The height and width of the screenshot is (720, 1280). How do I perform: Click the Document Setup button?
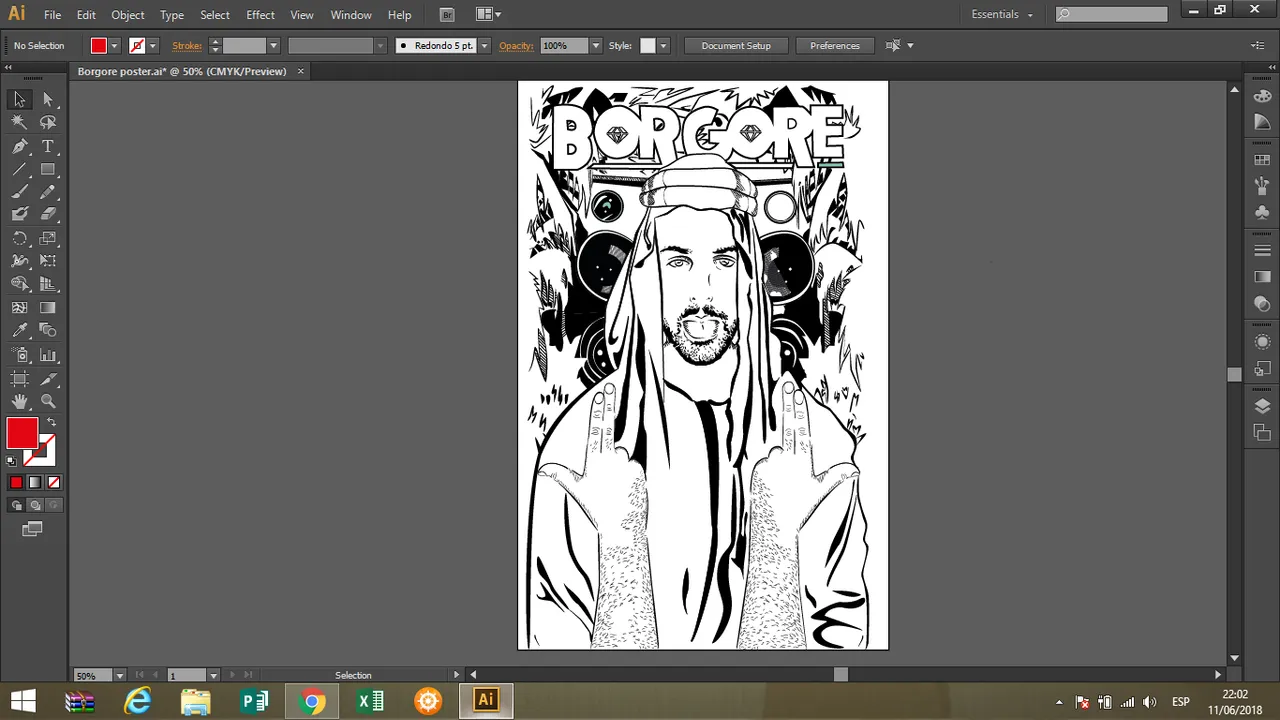pyautogui.click(x=736, y=46)
